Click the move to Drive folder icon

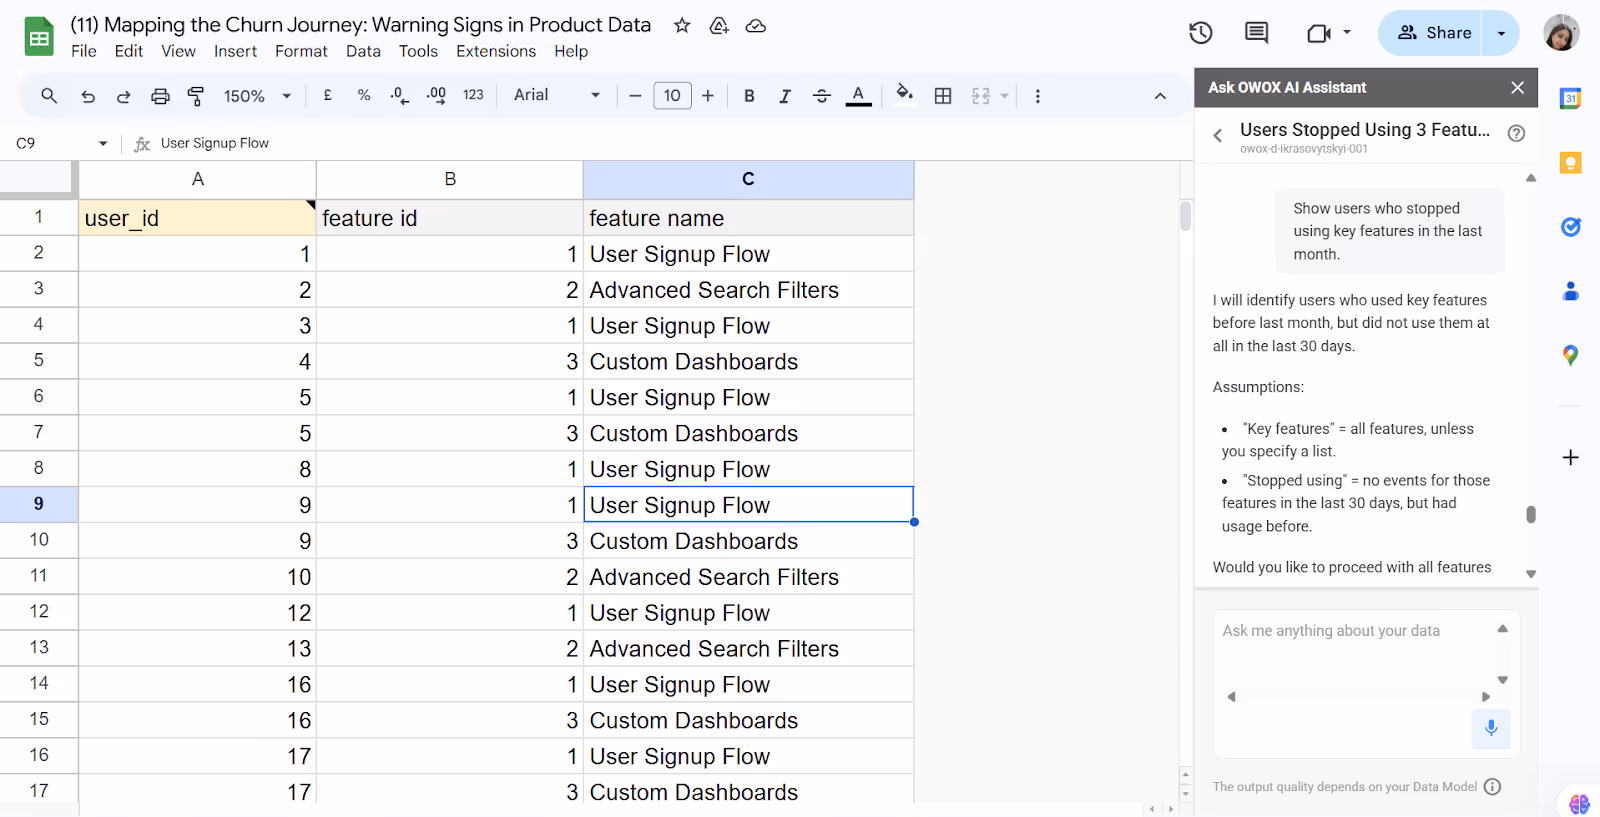(719, 25)
